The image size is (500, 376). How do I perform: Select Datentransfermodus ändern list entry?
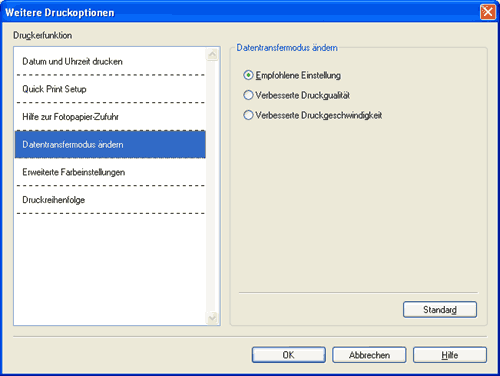pos(110,144)
